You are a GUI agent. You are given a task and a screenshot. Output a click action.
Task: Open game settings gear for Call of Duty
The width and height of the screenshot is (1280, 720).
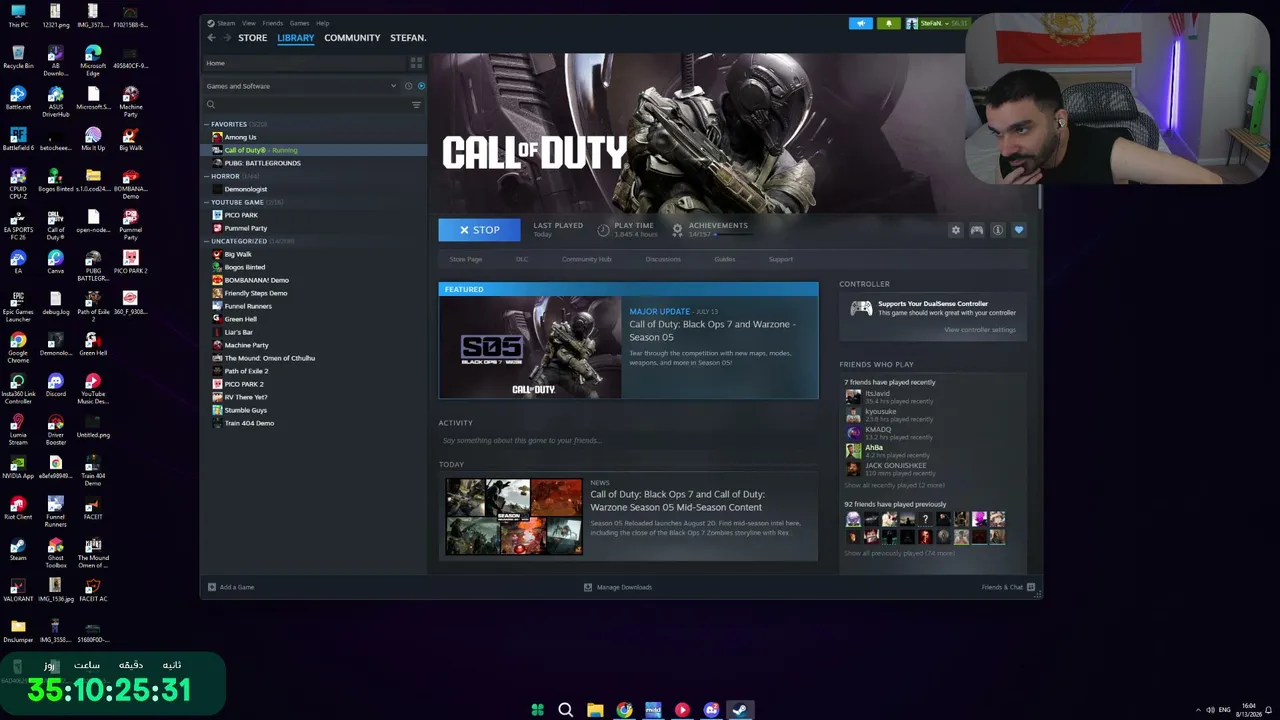click(x=956, y=230)
